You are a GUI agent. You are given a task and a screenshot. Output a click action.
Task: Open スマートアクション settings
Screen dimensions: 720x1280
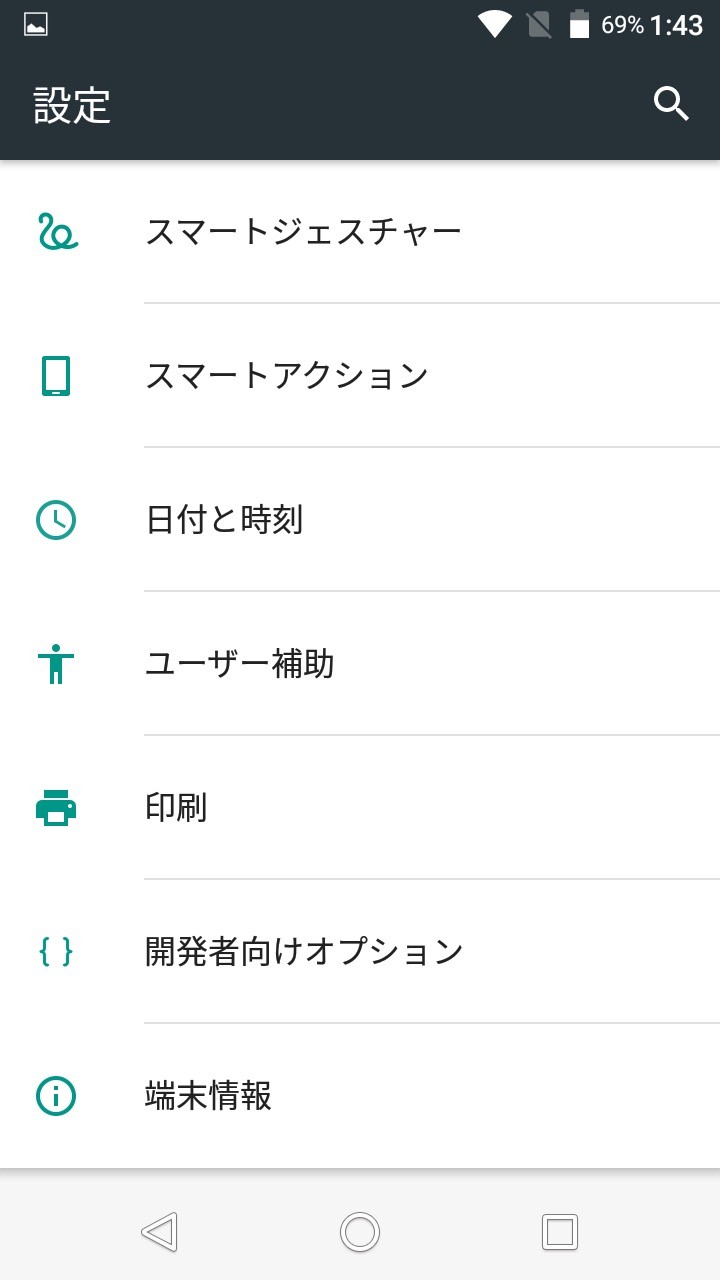pos(287,376)
